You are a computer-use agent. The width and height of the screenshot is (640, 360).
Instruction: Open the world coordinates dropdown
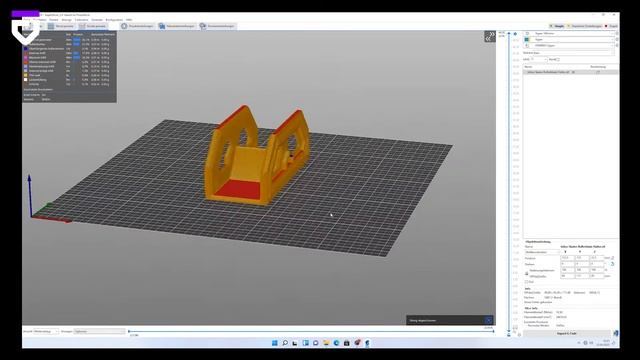point(542,252)
